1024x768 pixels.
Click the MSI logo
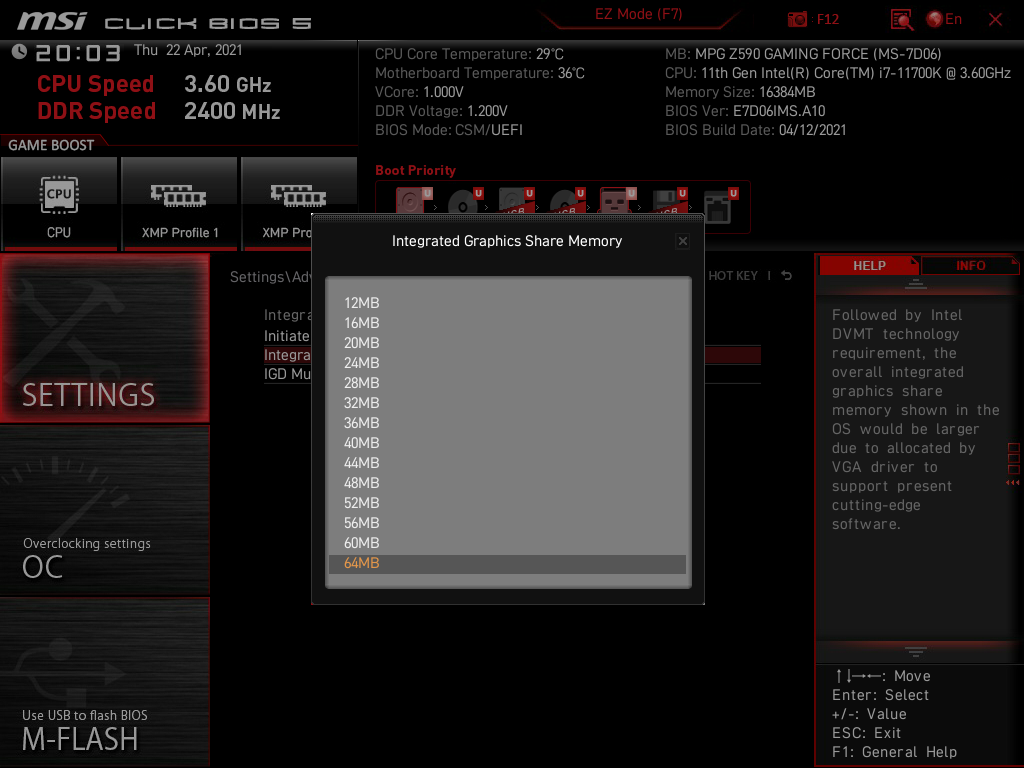[x=52, y=21]
